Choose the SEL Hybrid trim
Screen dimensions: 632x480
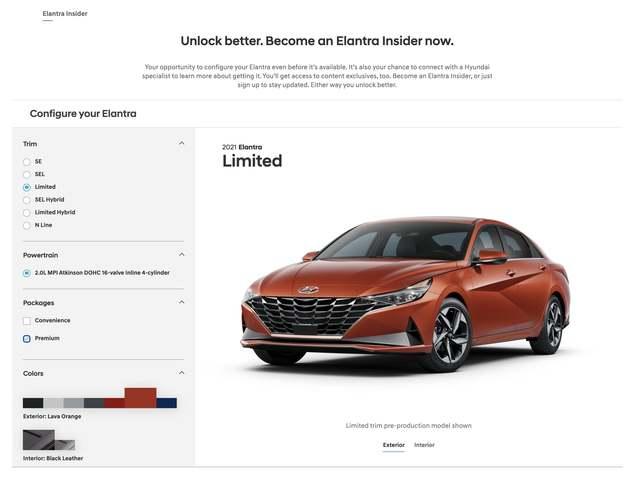[x=27, y=200]
